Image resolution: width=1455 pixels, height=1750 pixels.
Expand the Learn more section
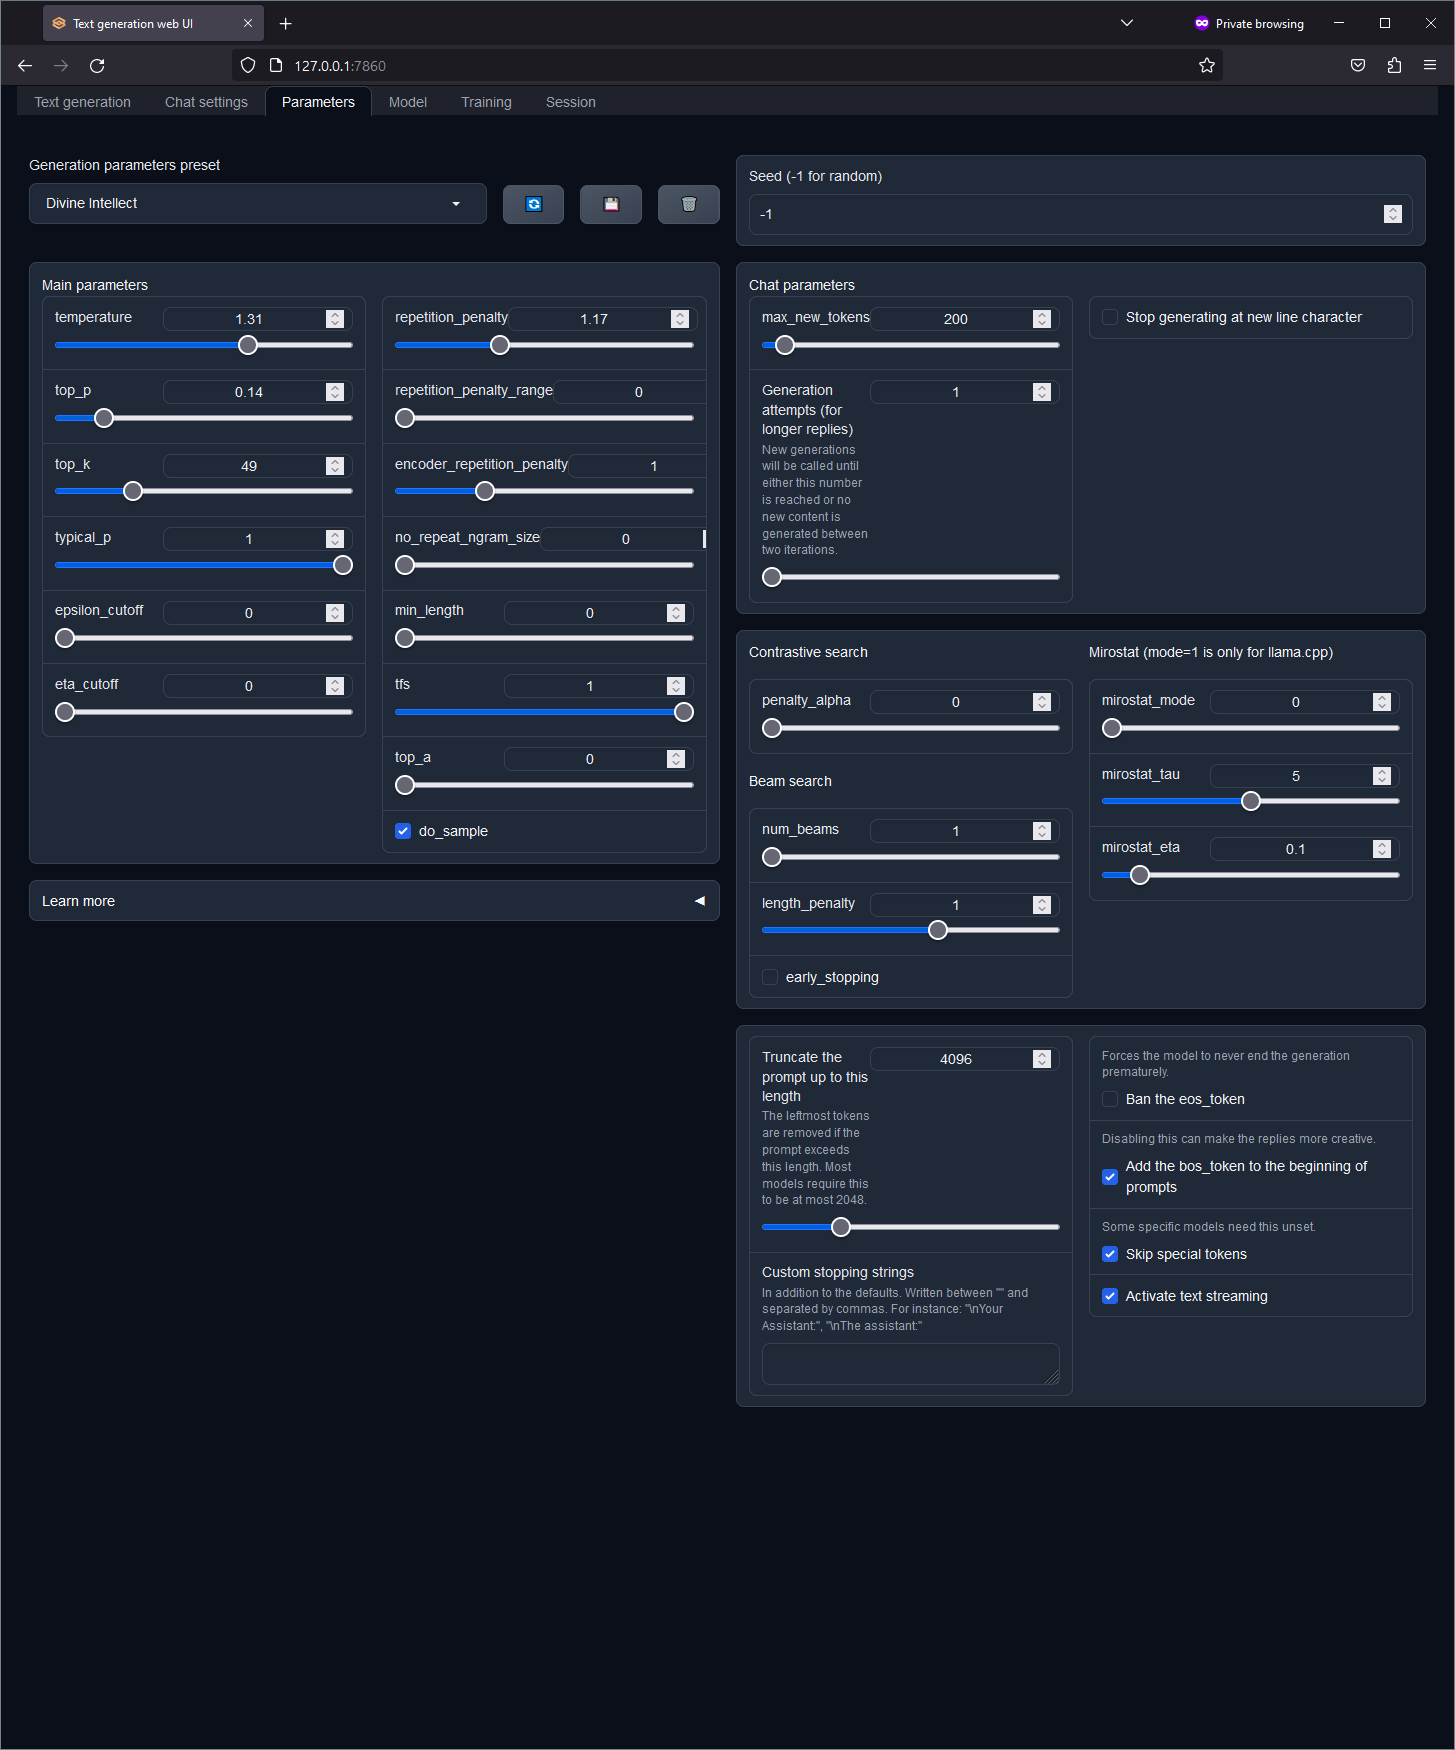[x=374, y=901]
